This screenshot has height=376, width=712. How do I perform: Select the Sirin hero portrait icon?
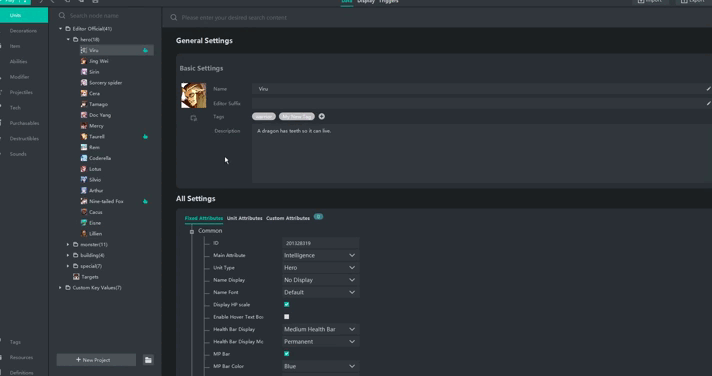(x=84, y=72)
